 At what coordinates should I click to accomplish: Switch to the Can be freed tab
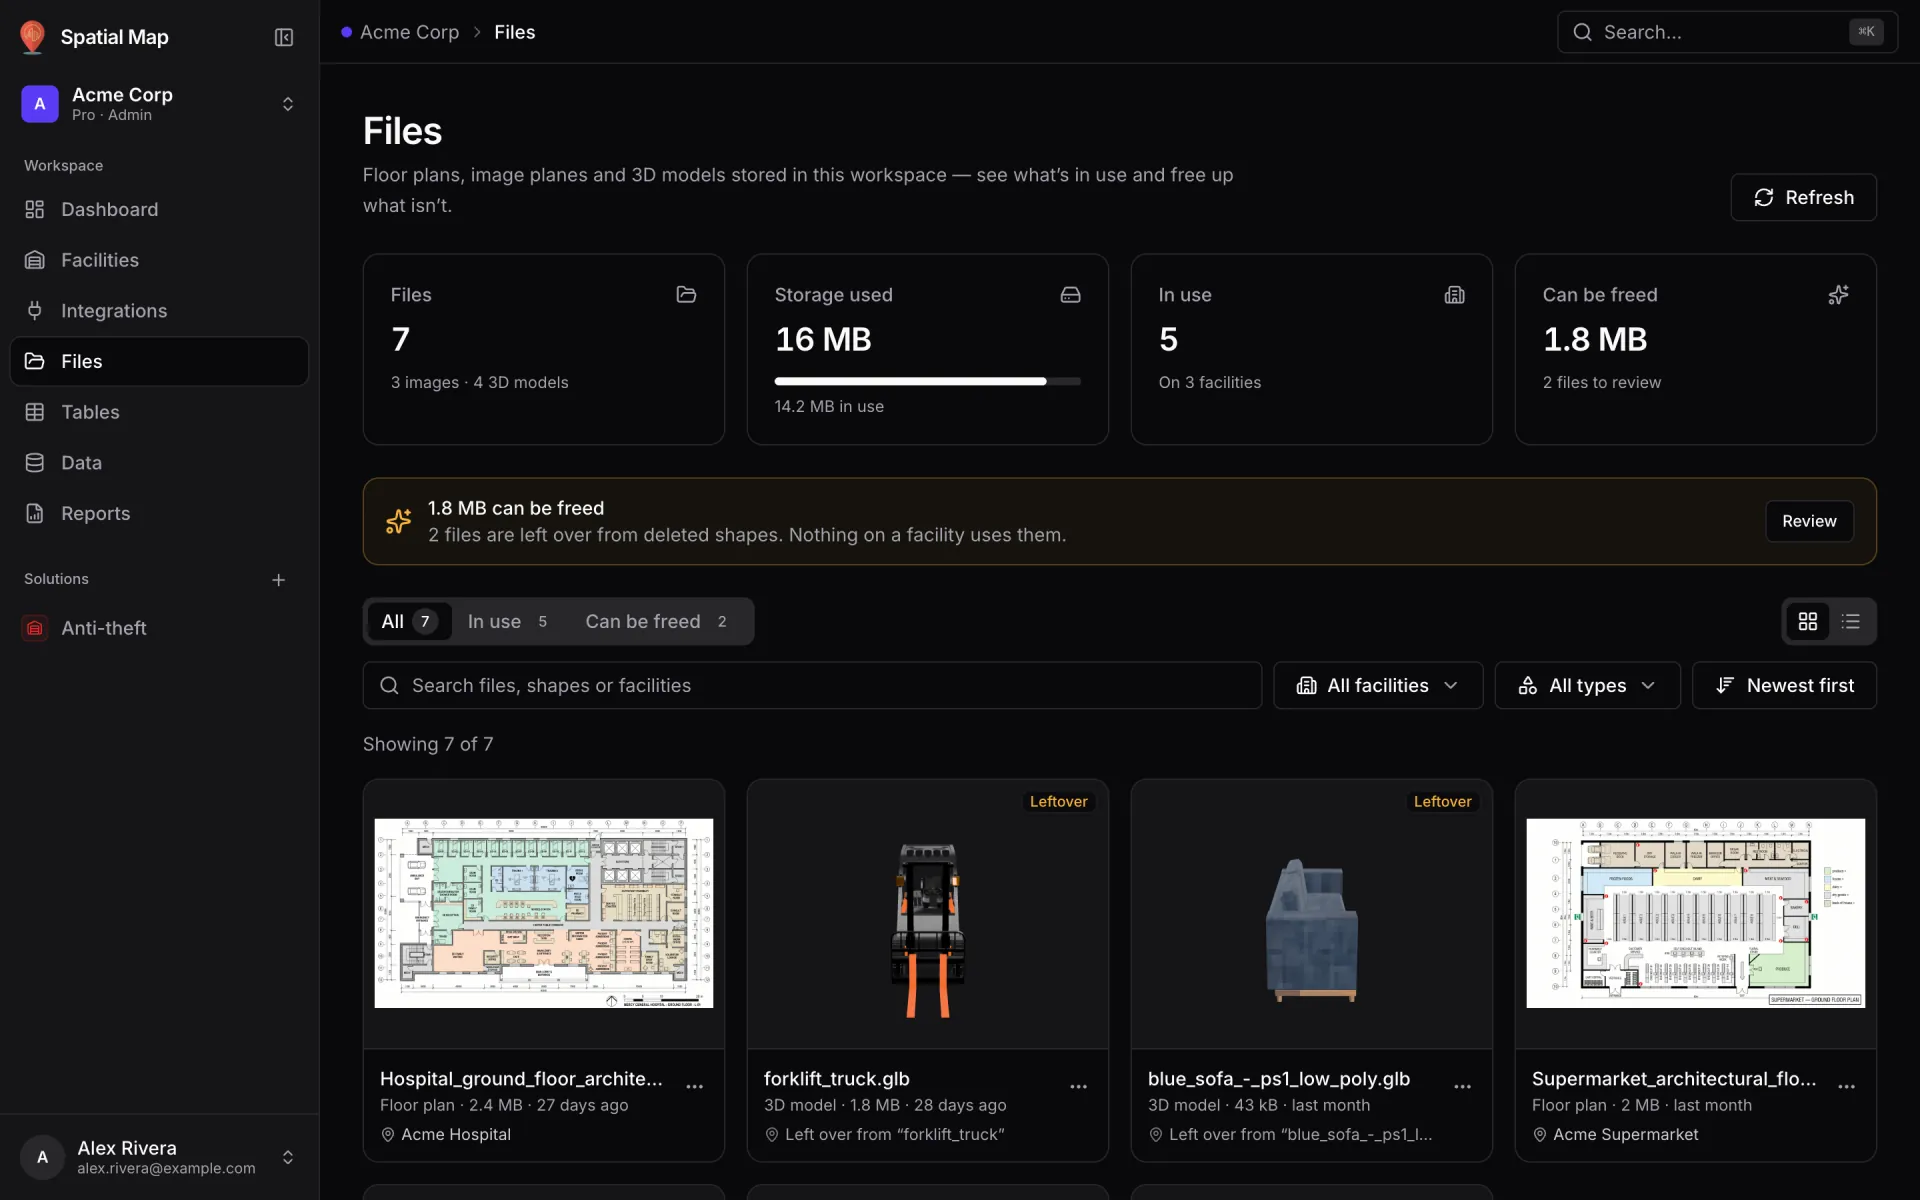pyautogui.click(x=656, y=621)
